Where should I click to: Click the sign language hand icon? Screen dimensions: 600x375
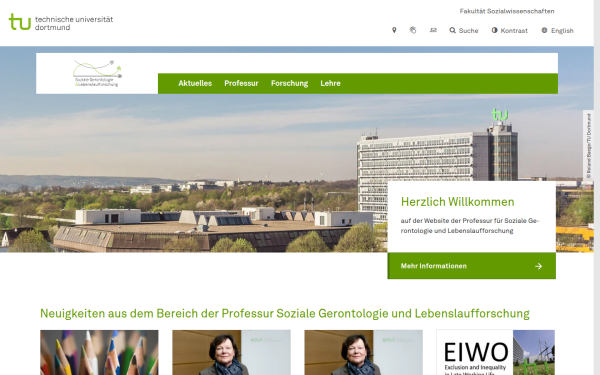pyautogui.click(x=413, y=30)
